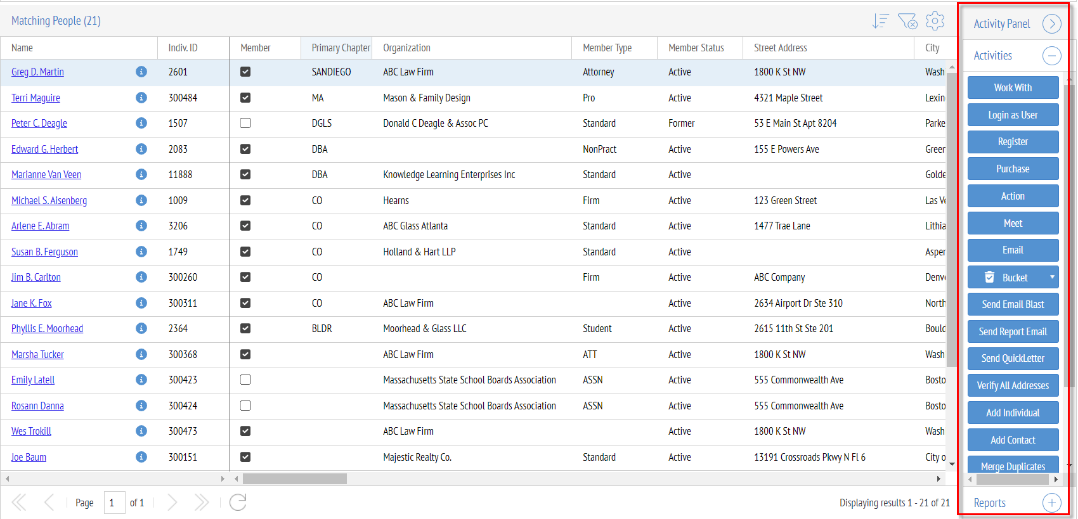Click the Work With button
Viewport: 1078px width, 519px height.
click(x=1013, y=88)
